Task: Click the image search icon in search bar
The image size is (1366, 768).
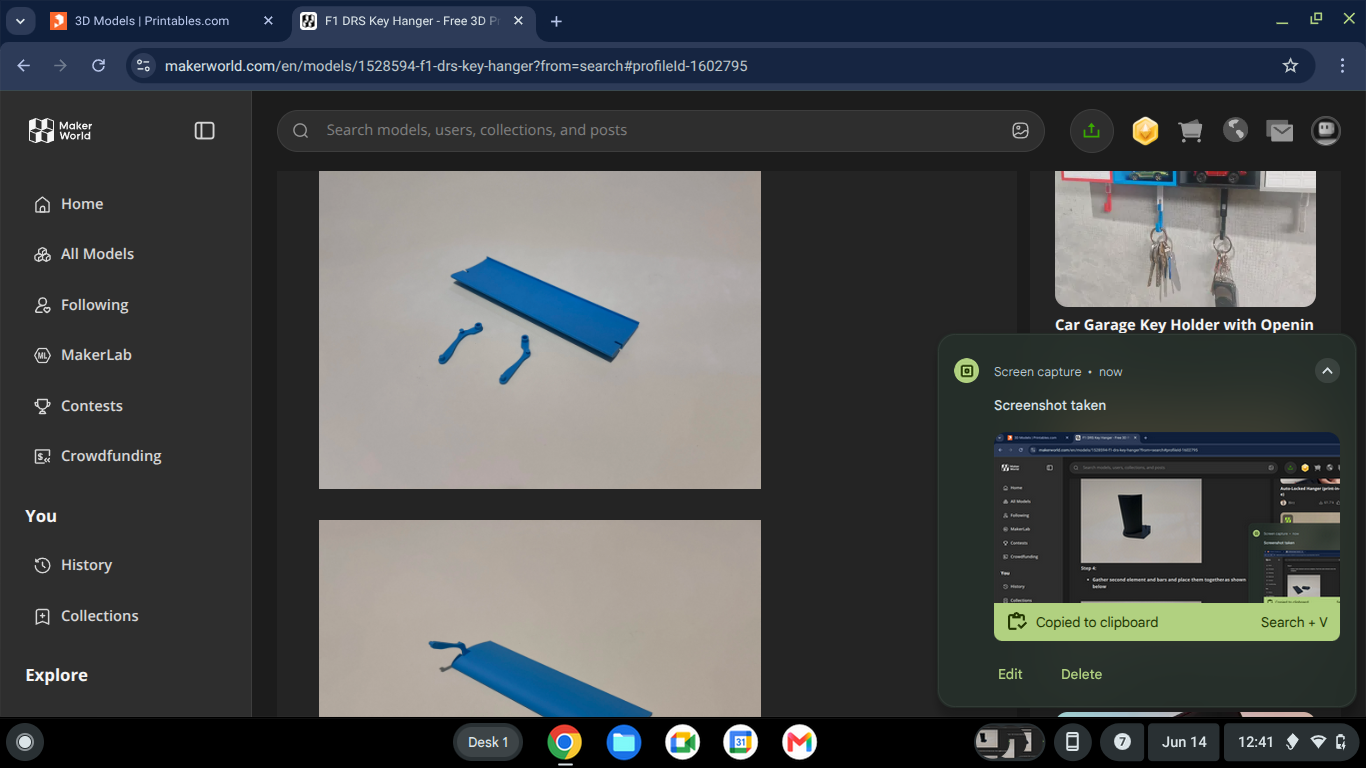Action: 1020,131
